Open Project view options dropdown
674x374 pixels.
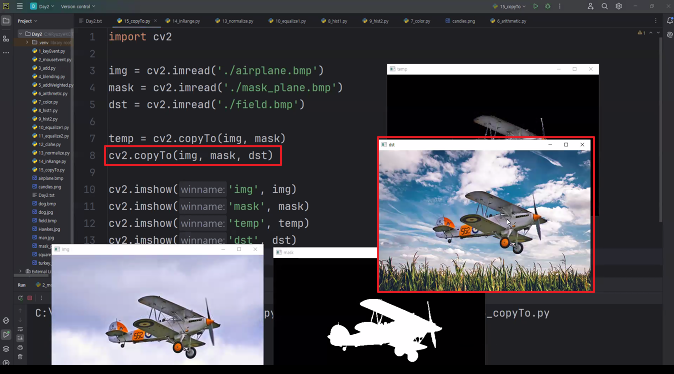pyautogui.click(x=28, y=21)
